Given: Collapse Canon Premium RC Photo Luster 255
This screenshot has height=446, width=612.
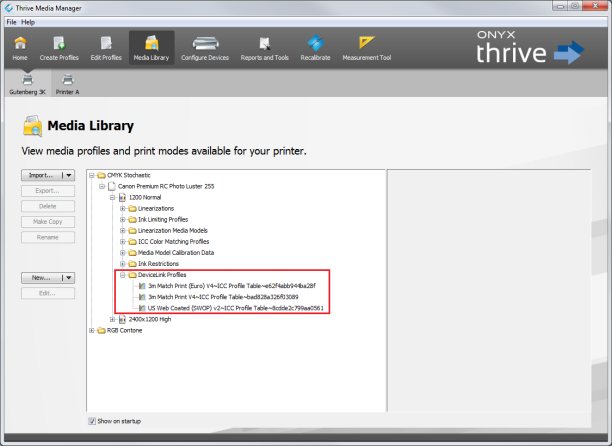Looking at the screenshot, I should pyautogui.click(x=102, y=187).
